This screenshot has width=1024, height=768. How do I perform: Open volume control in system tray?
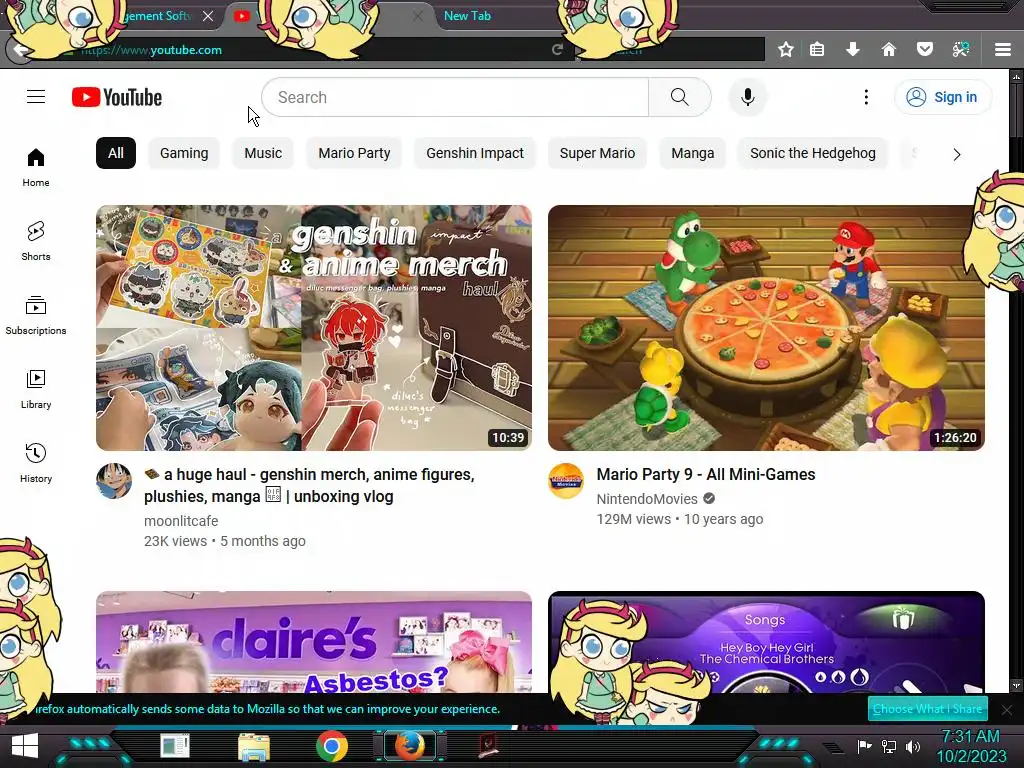[913, 746]
